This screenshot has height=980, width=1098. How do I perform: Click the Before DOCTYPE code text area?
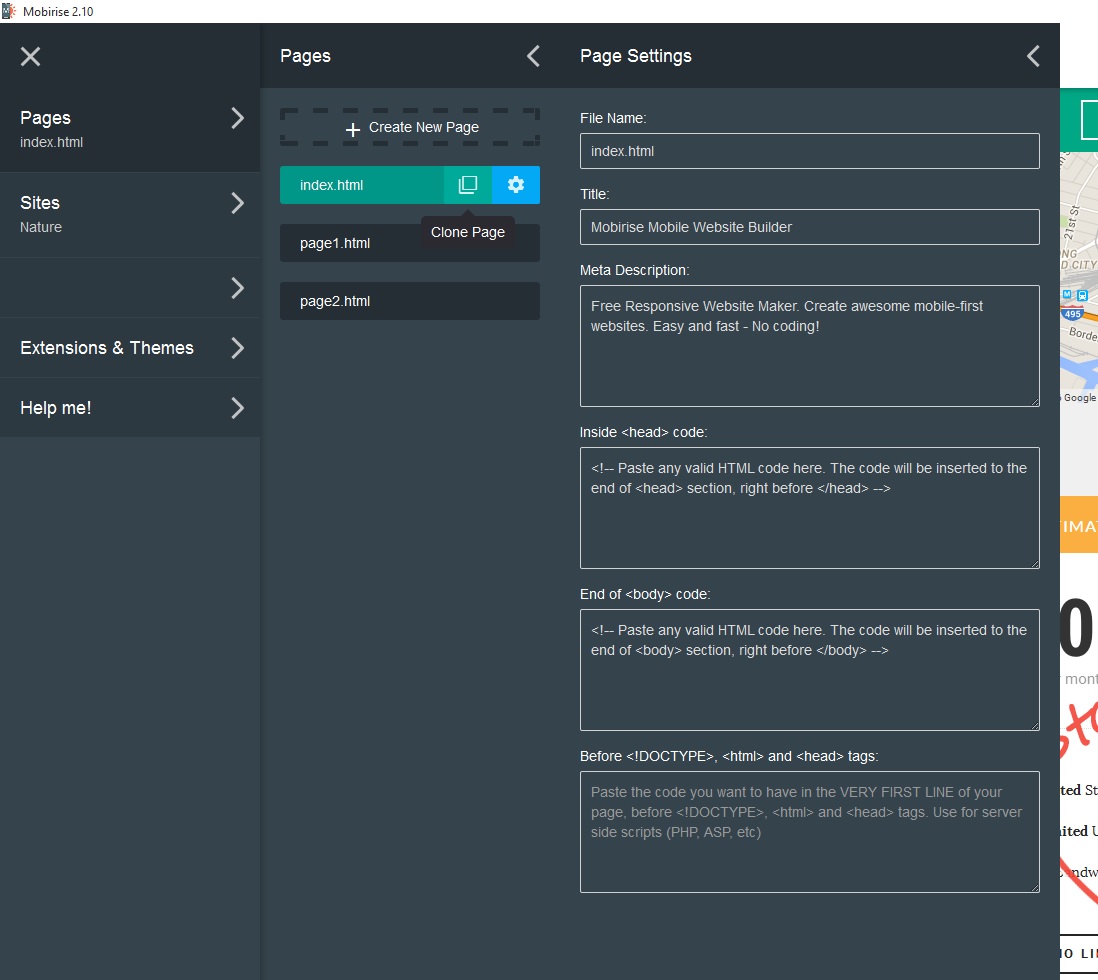point(809,832)
